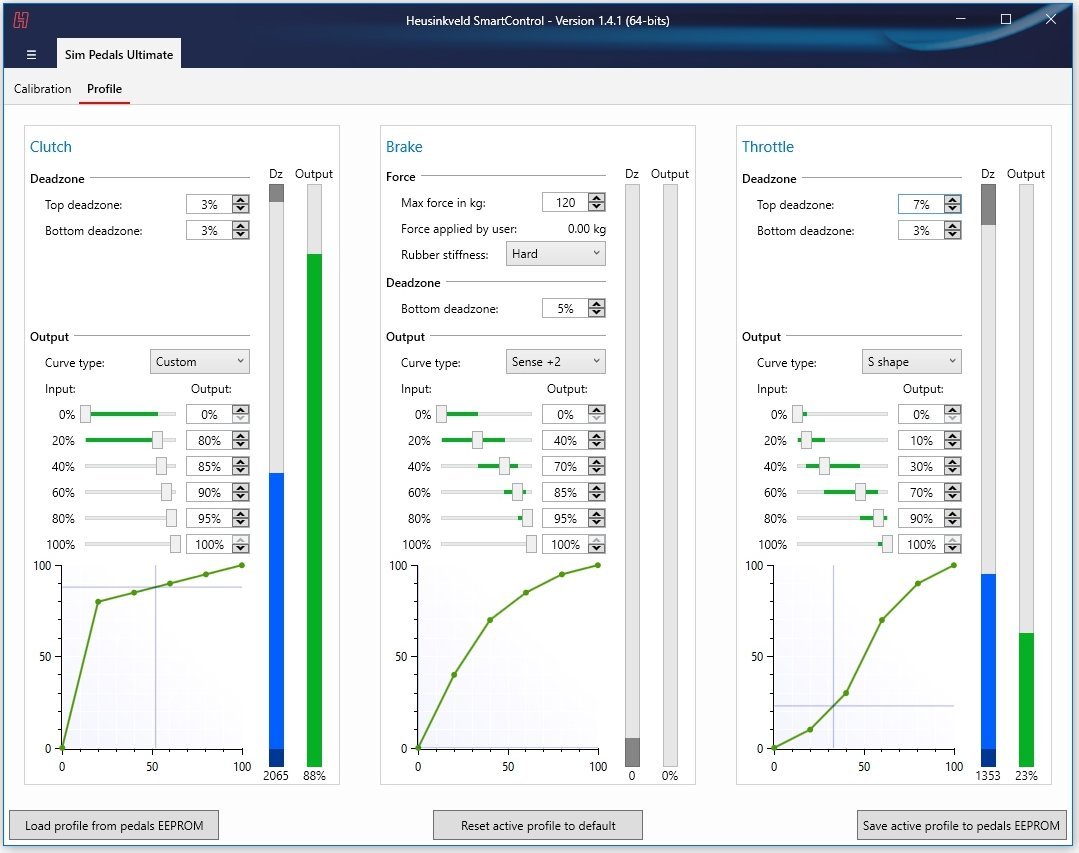This screenshot has height=853, width=1079.
Task: Open the Clutch Curve type dropdown
Action: pyautogui.click(x=200, y=362)
